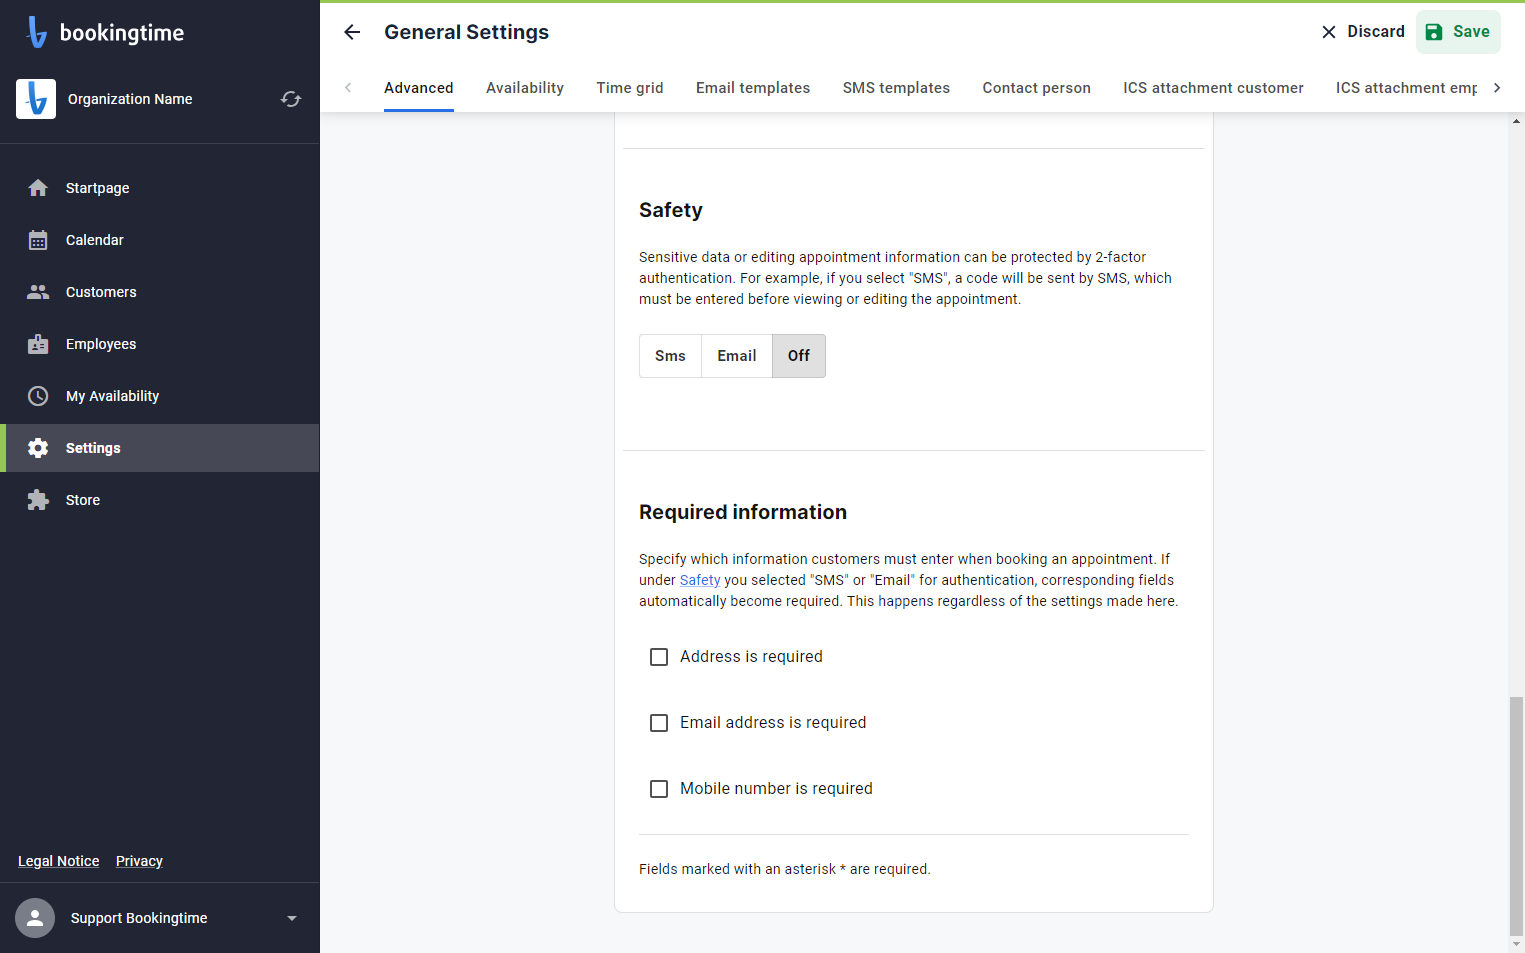Check 'Email address is required' checkbox

[x=659, y=723]
